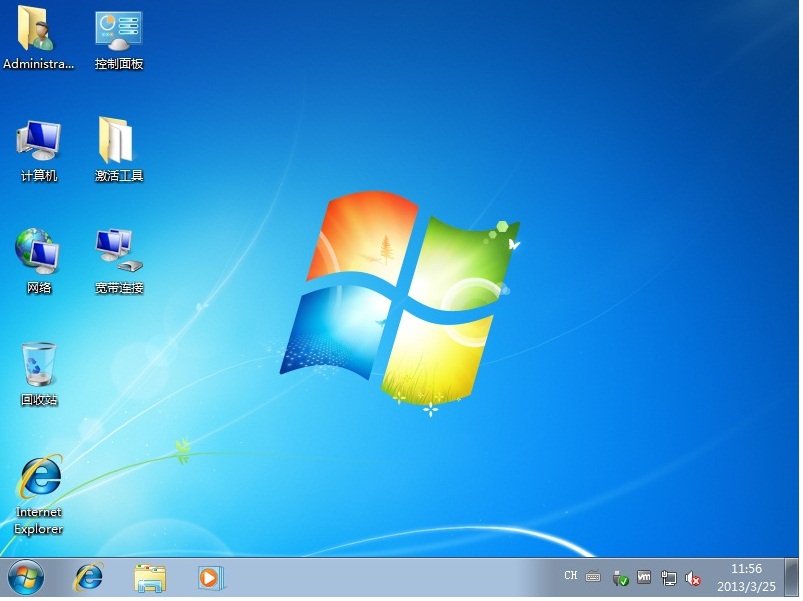Viewport: 803px width, 601px height.
Task: Click the 宽带连接 label text
Action: click(x=119, y=288)
